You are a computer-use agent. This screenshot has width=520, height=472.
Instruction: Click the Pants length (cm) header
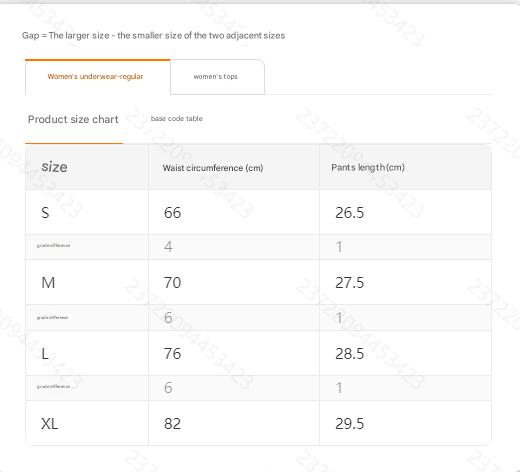368,167
